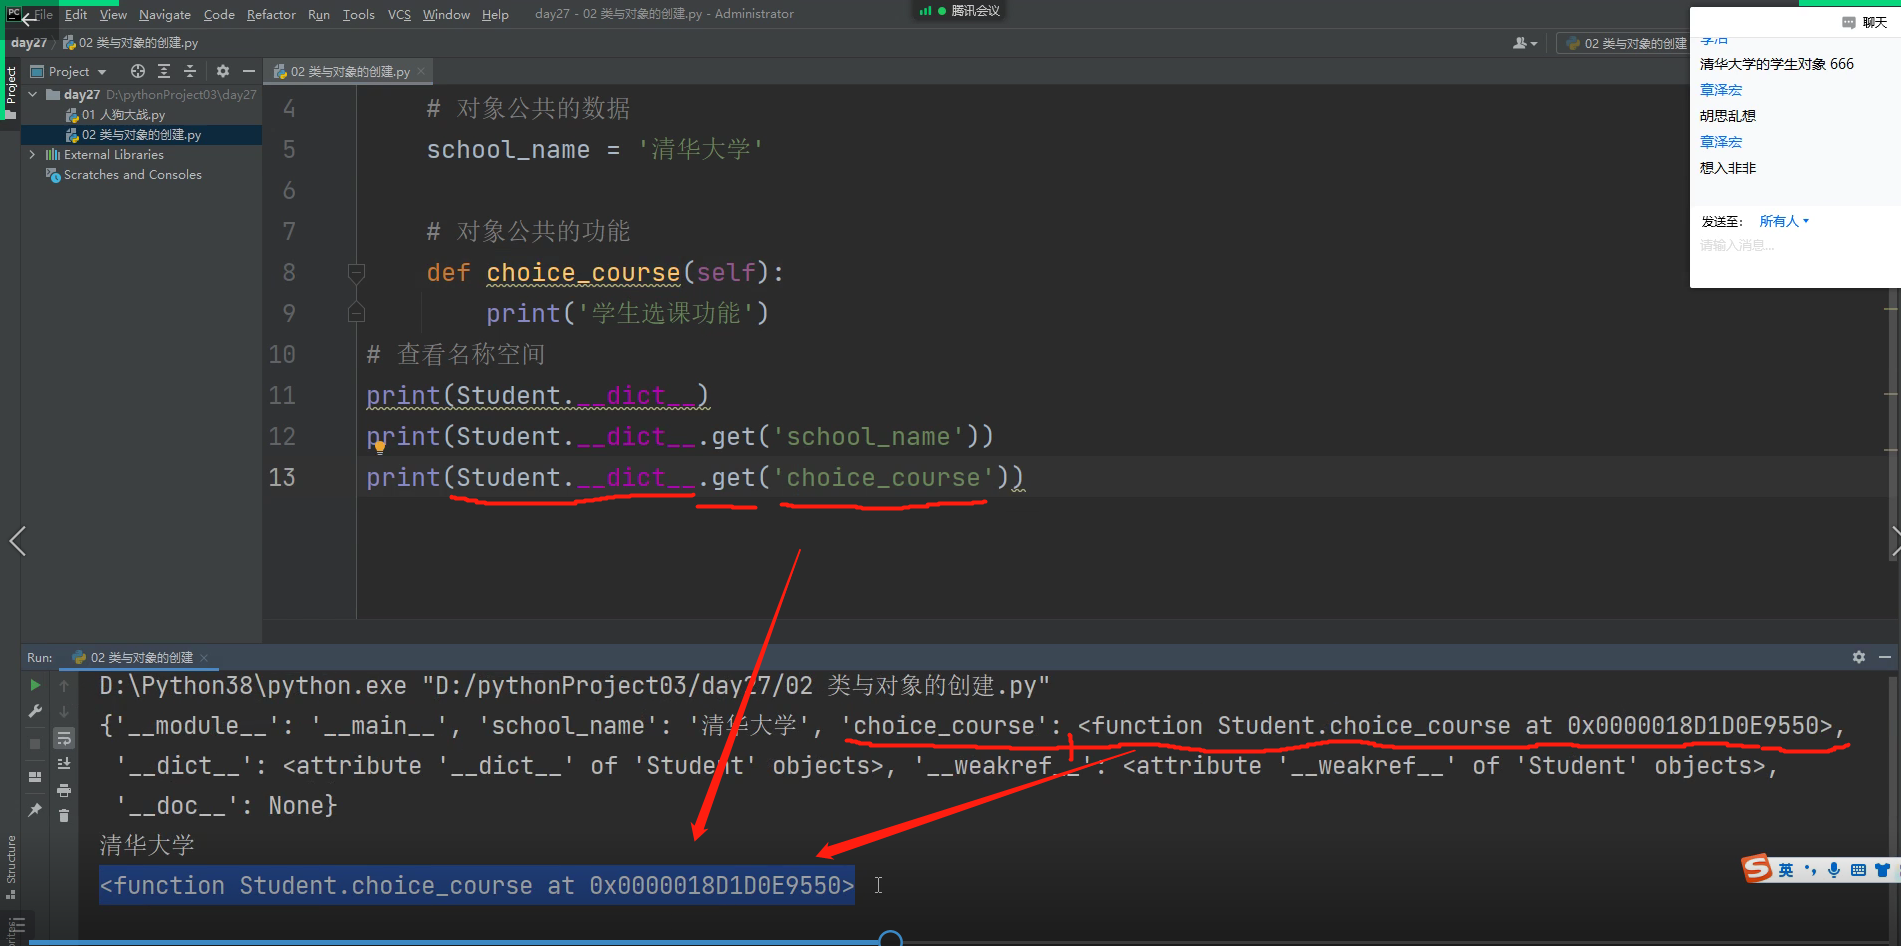Click the Up the stack trace arrow
Screen dimensions: 1901x946
(x=64, y=685)
